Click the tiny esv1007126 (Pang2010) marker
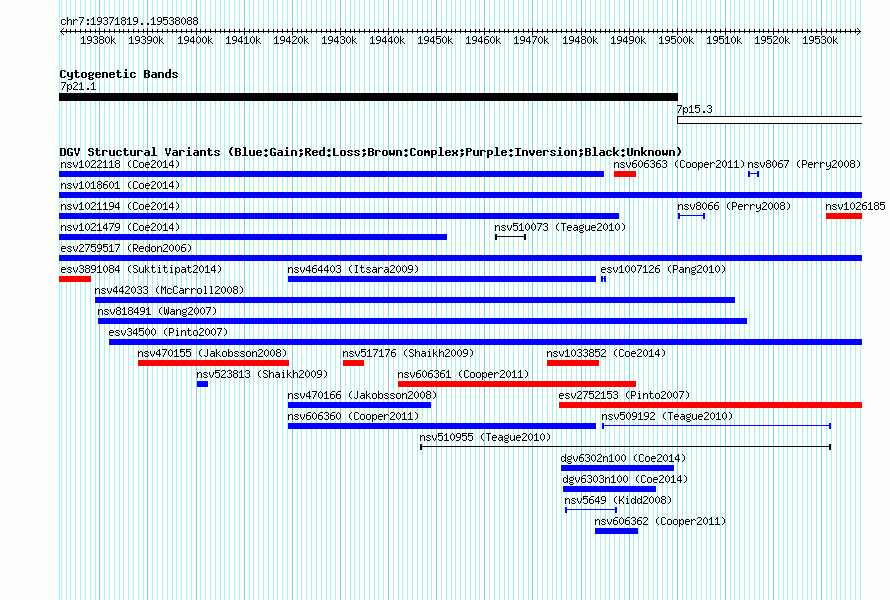The width and height of the screenshot is (890, 600). [x=603, y=279]
